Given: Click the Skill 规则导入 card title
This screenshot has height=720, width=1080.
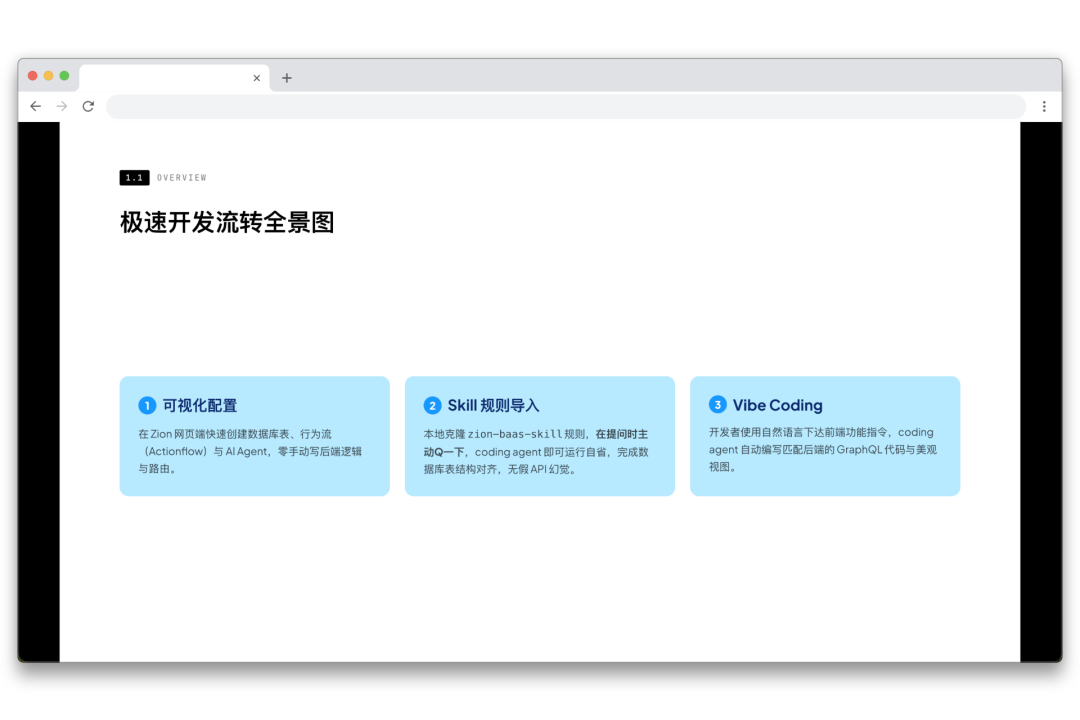Looking at the screenshot, I should coord(493,405).
